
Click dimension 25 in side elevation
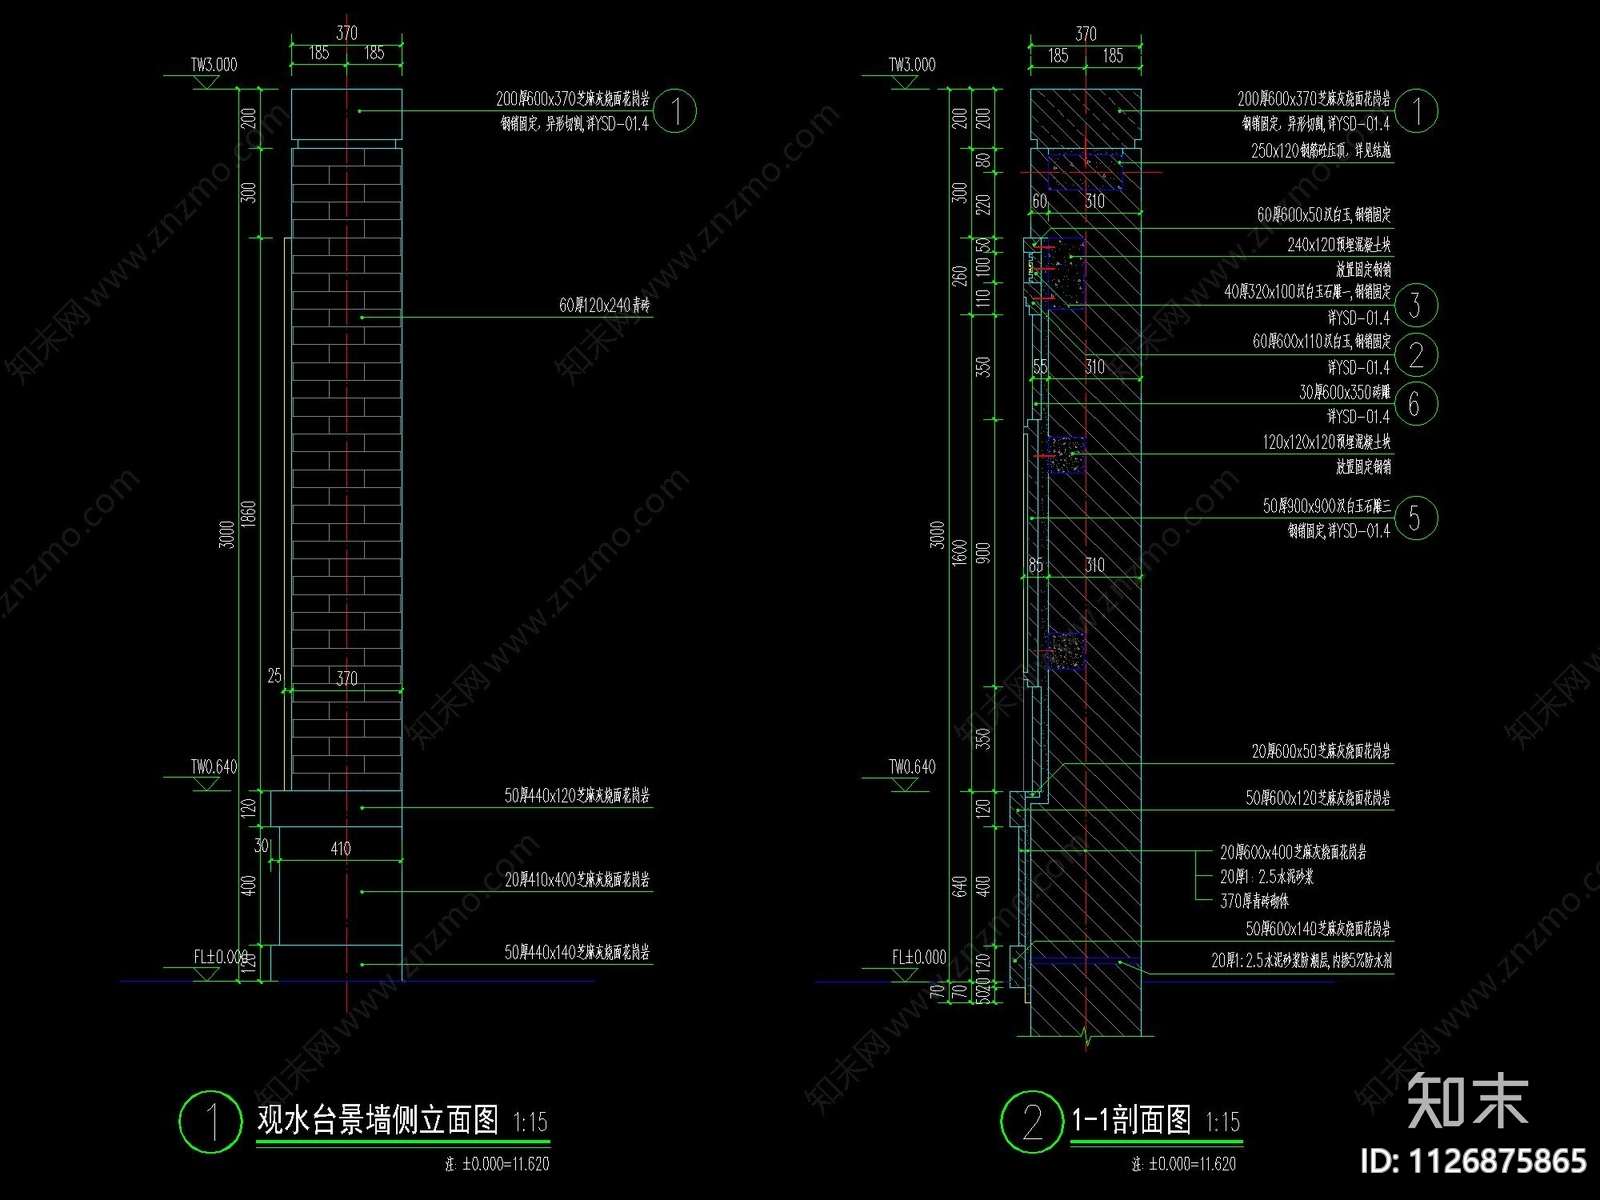click(x=274, y=677)
